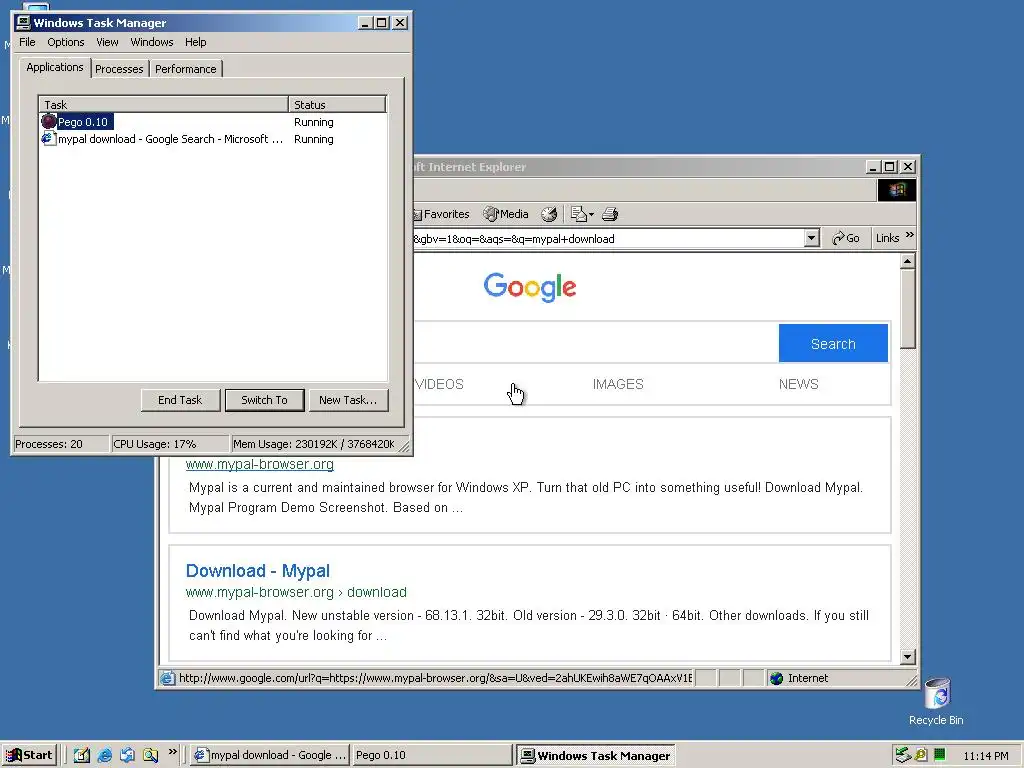Viewport: 1024px width, 768px height.
Task: Click the Internet Explorer icon in task list
Action: [48, 138]
